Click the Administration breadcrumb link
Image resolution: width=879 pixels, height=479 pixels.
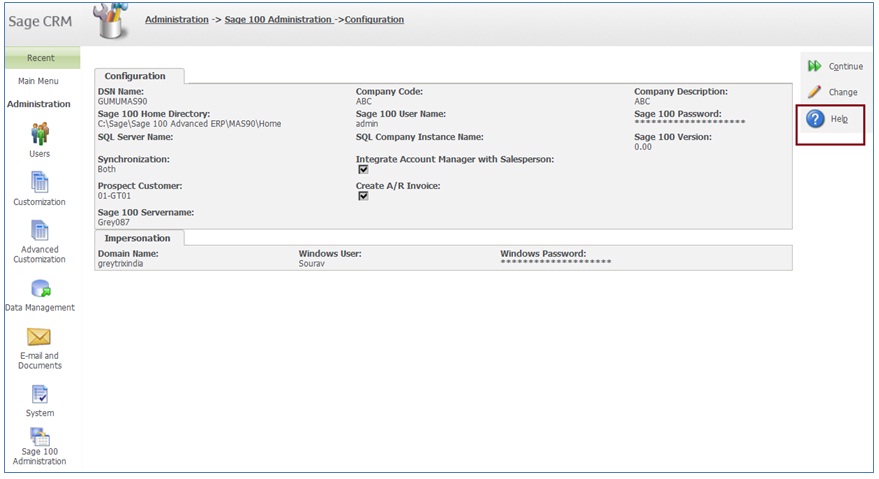coord(177,19)
